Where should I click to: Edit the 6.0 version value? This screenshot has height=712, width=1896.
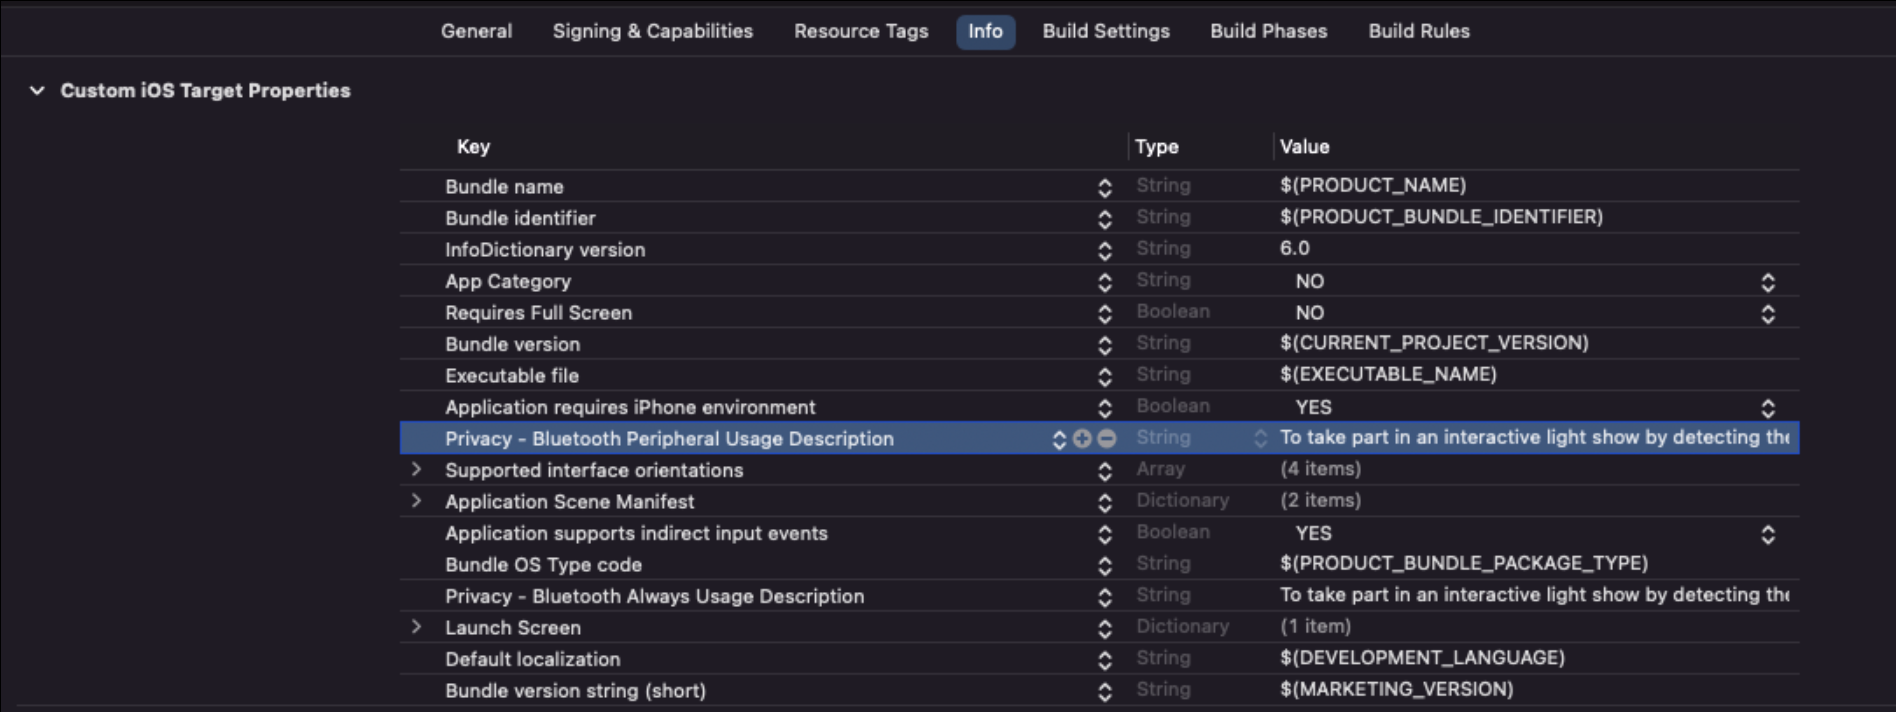tap(1294, 248)
